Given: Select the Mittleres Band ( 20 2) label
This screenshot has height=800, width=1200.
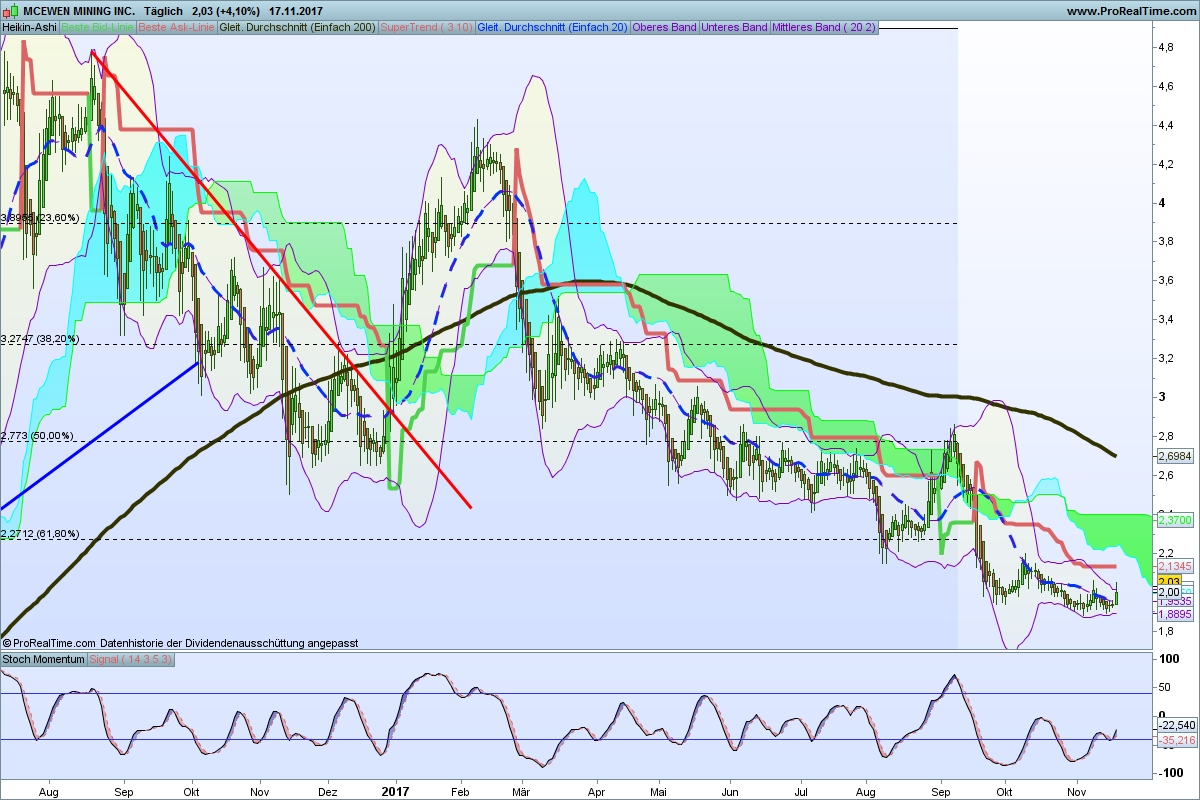Looking at the screenshot, I should point(824,27).
